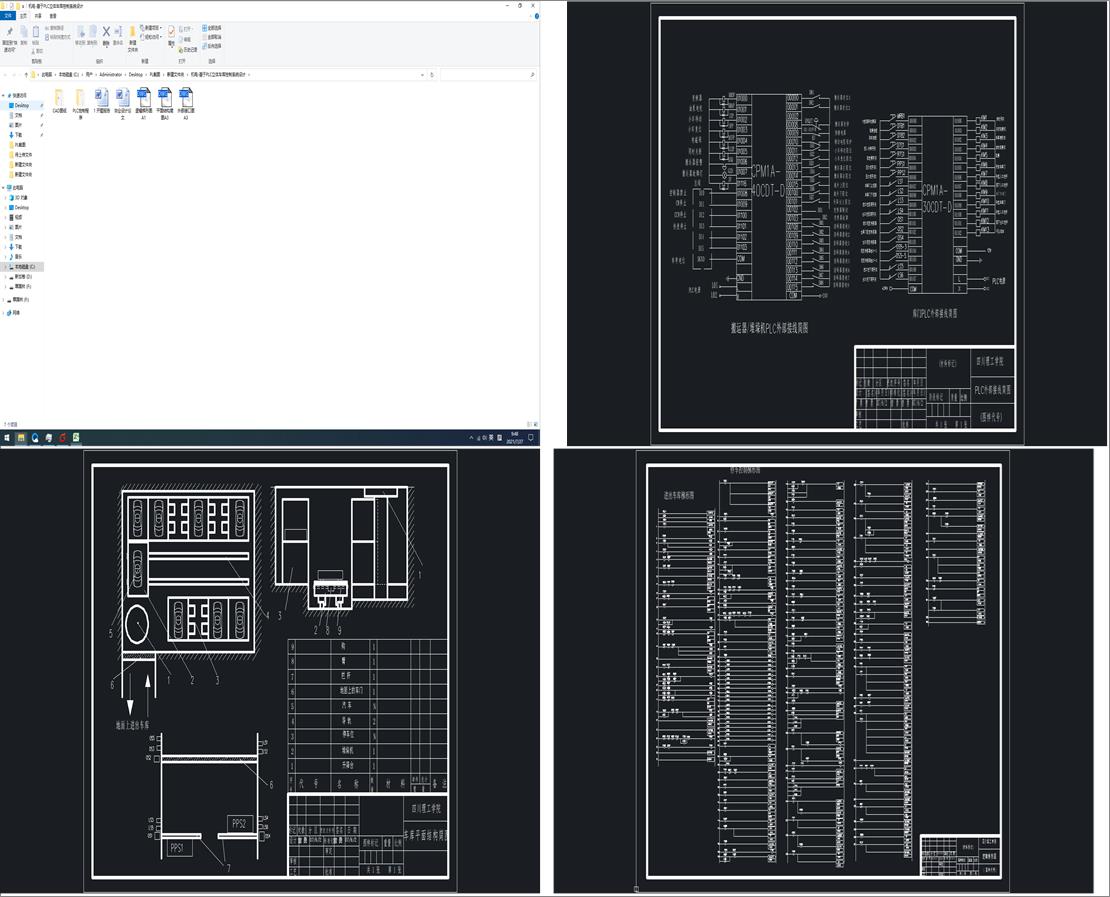The height and width of the screenshot is (897, 1110).
Task: Expand Local Disk (C:) tree node
Action: 6,267
